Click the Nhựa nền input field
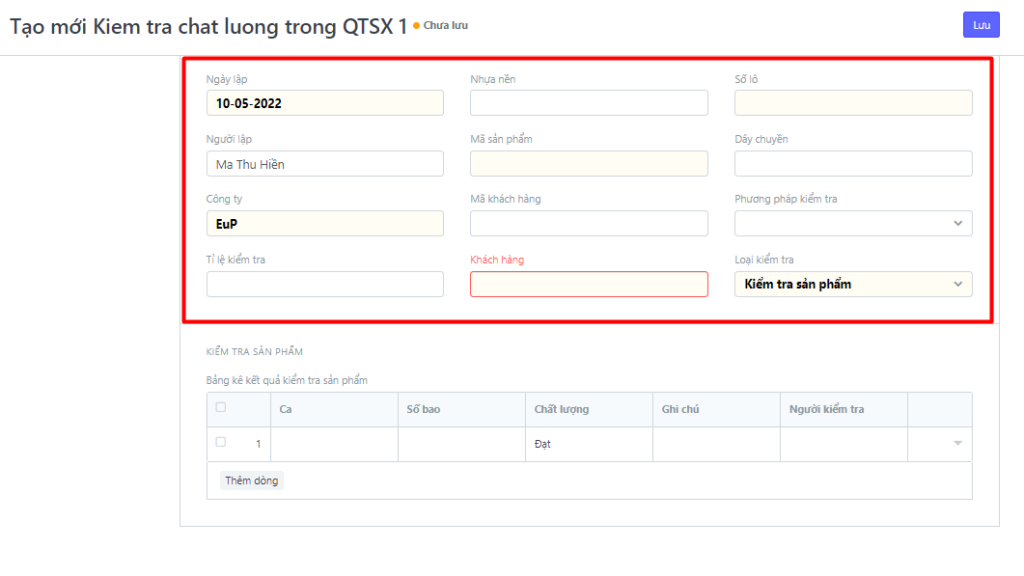1024x576 pixels. point(589,103)
